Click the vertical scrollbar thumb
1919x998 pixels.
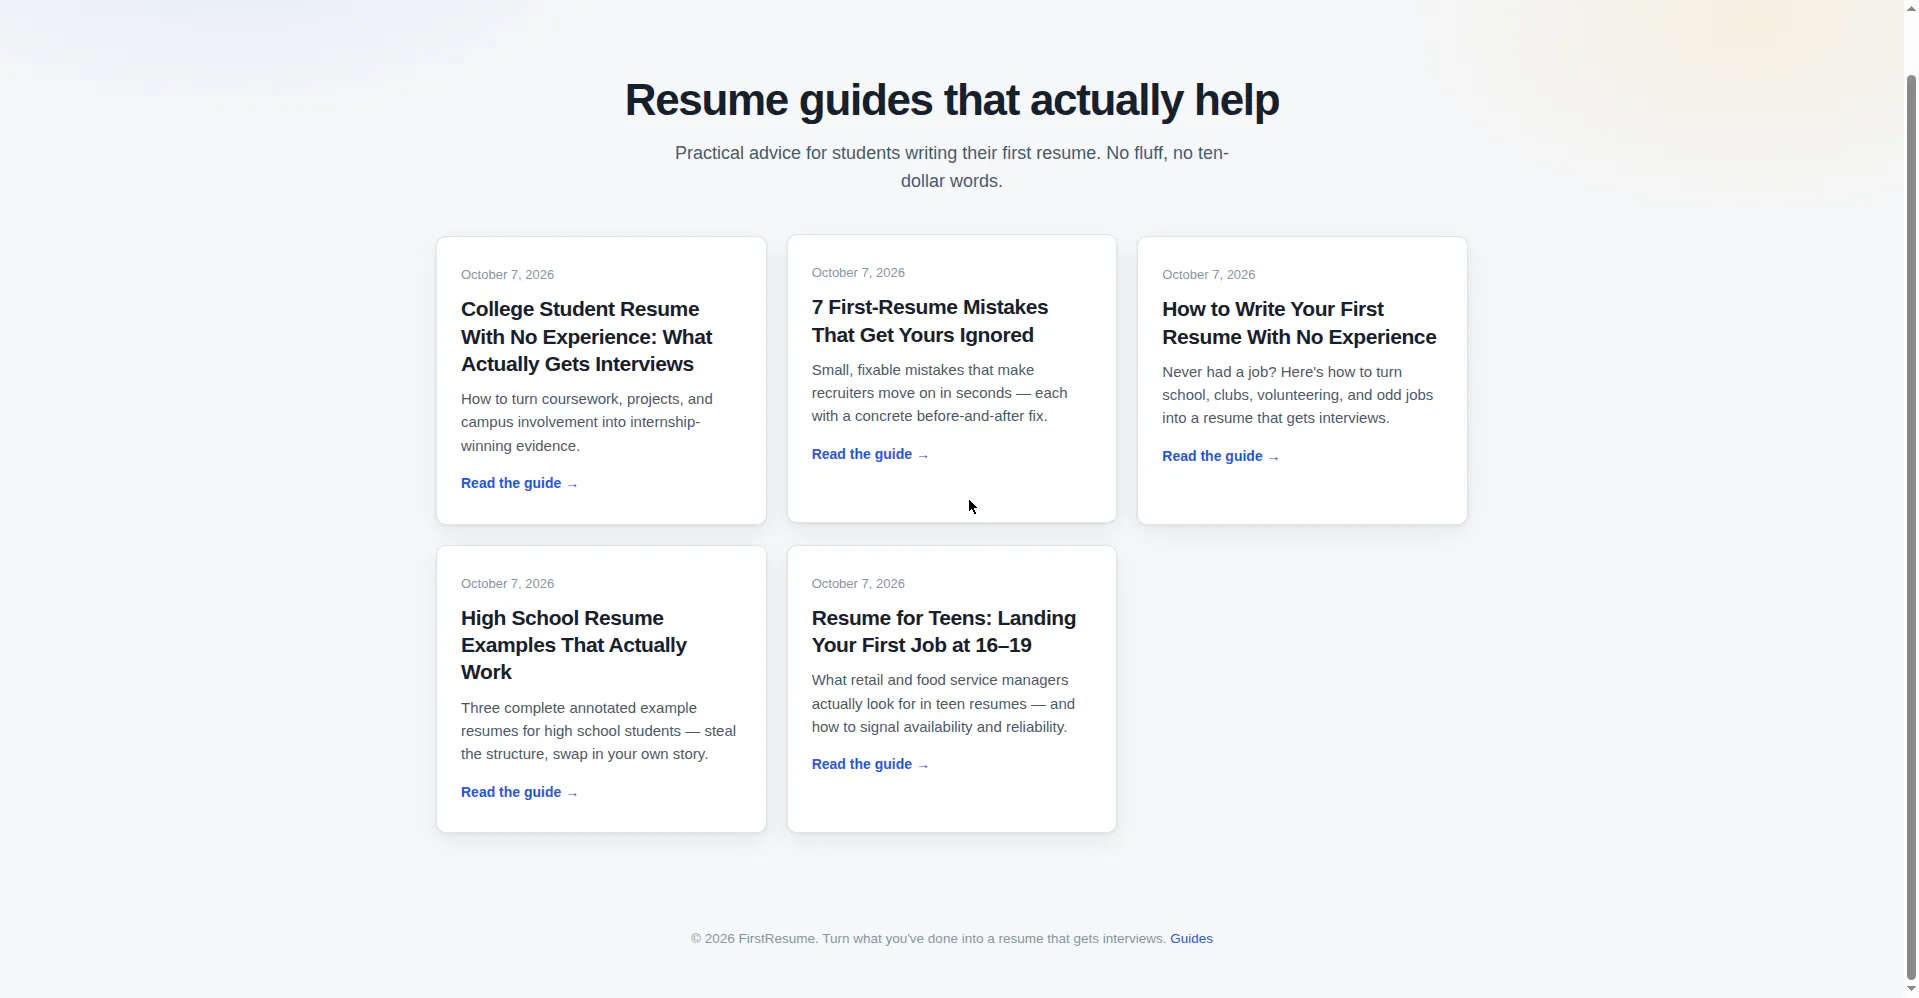1911,525
